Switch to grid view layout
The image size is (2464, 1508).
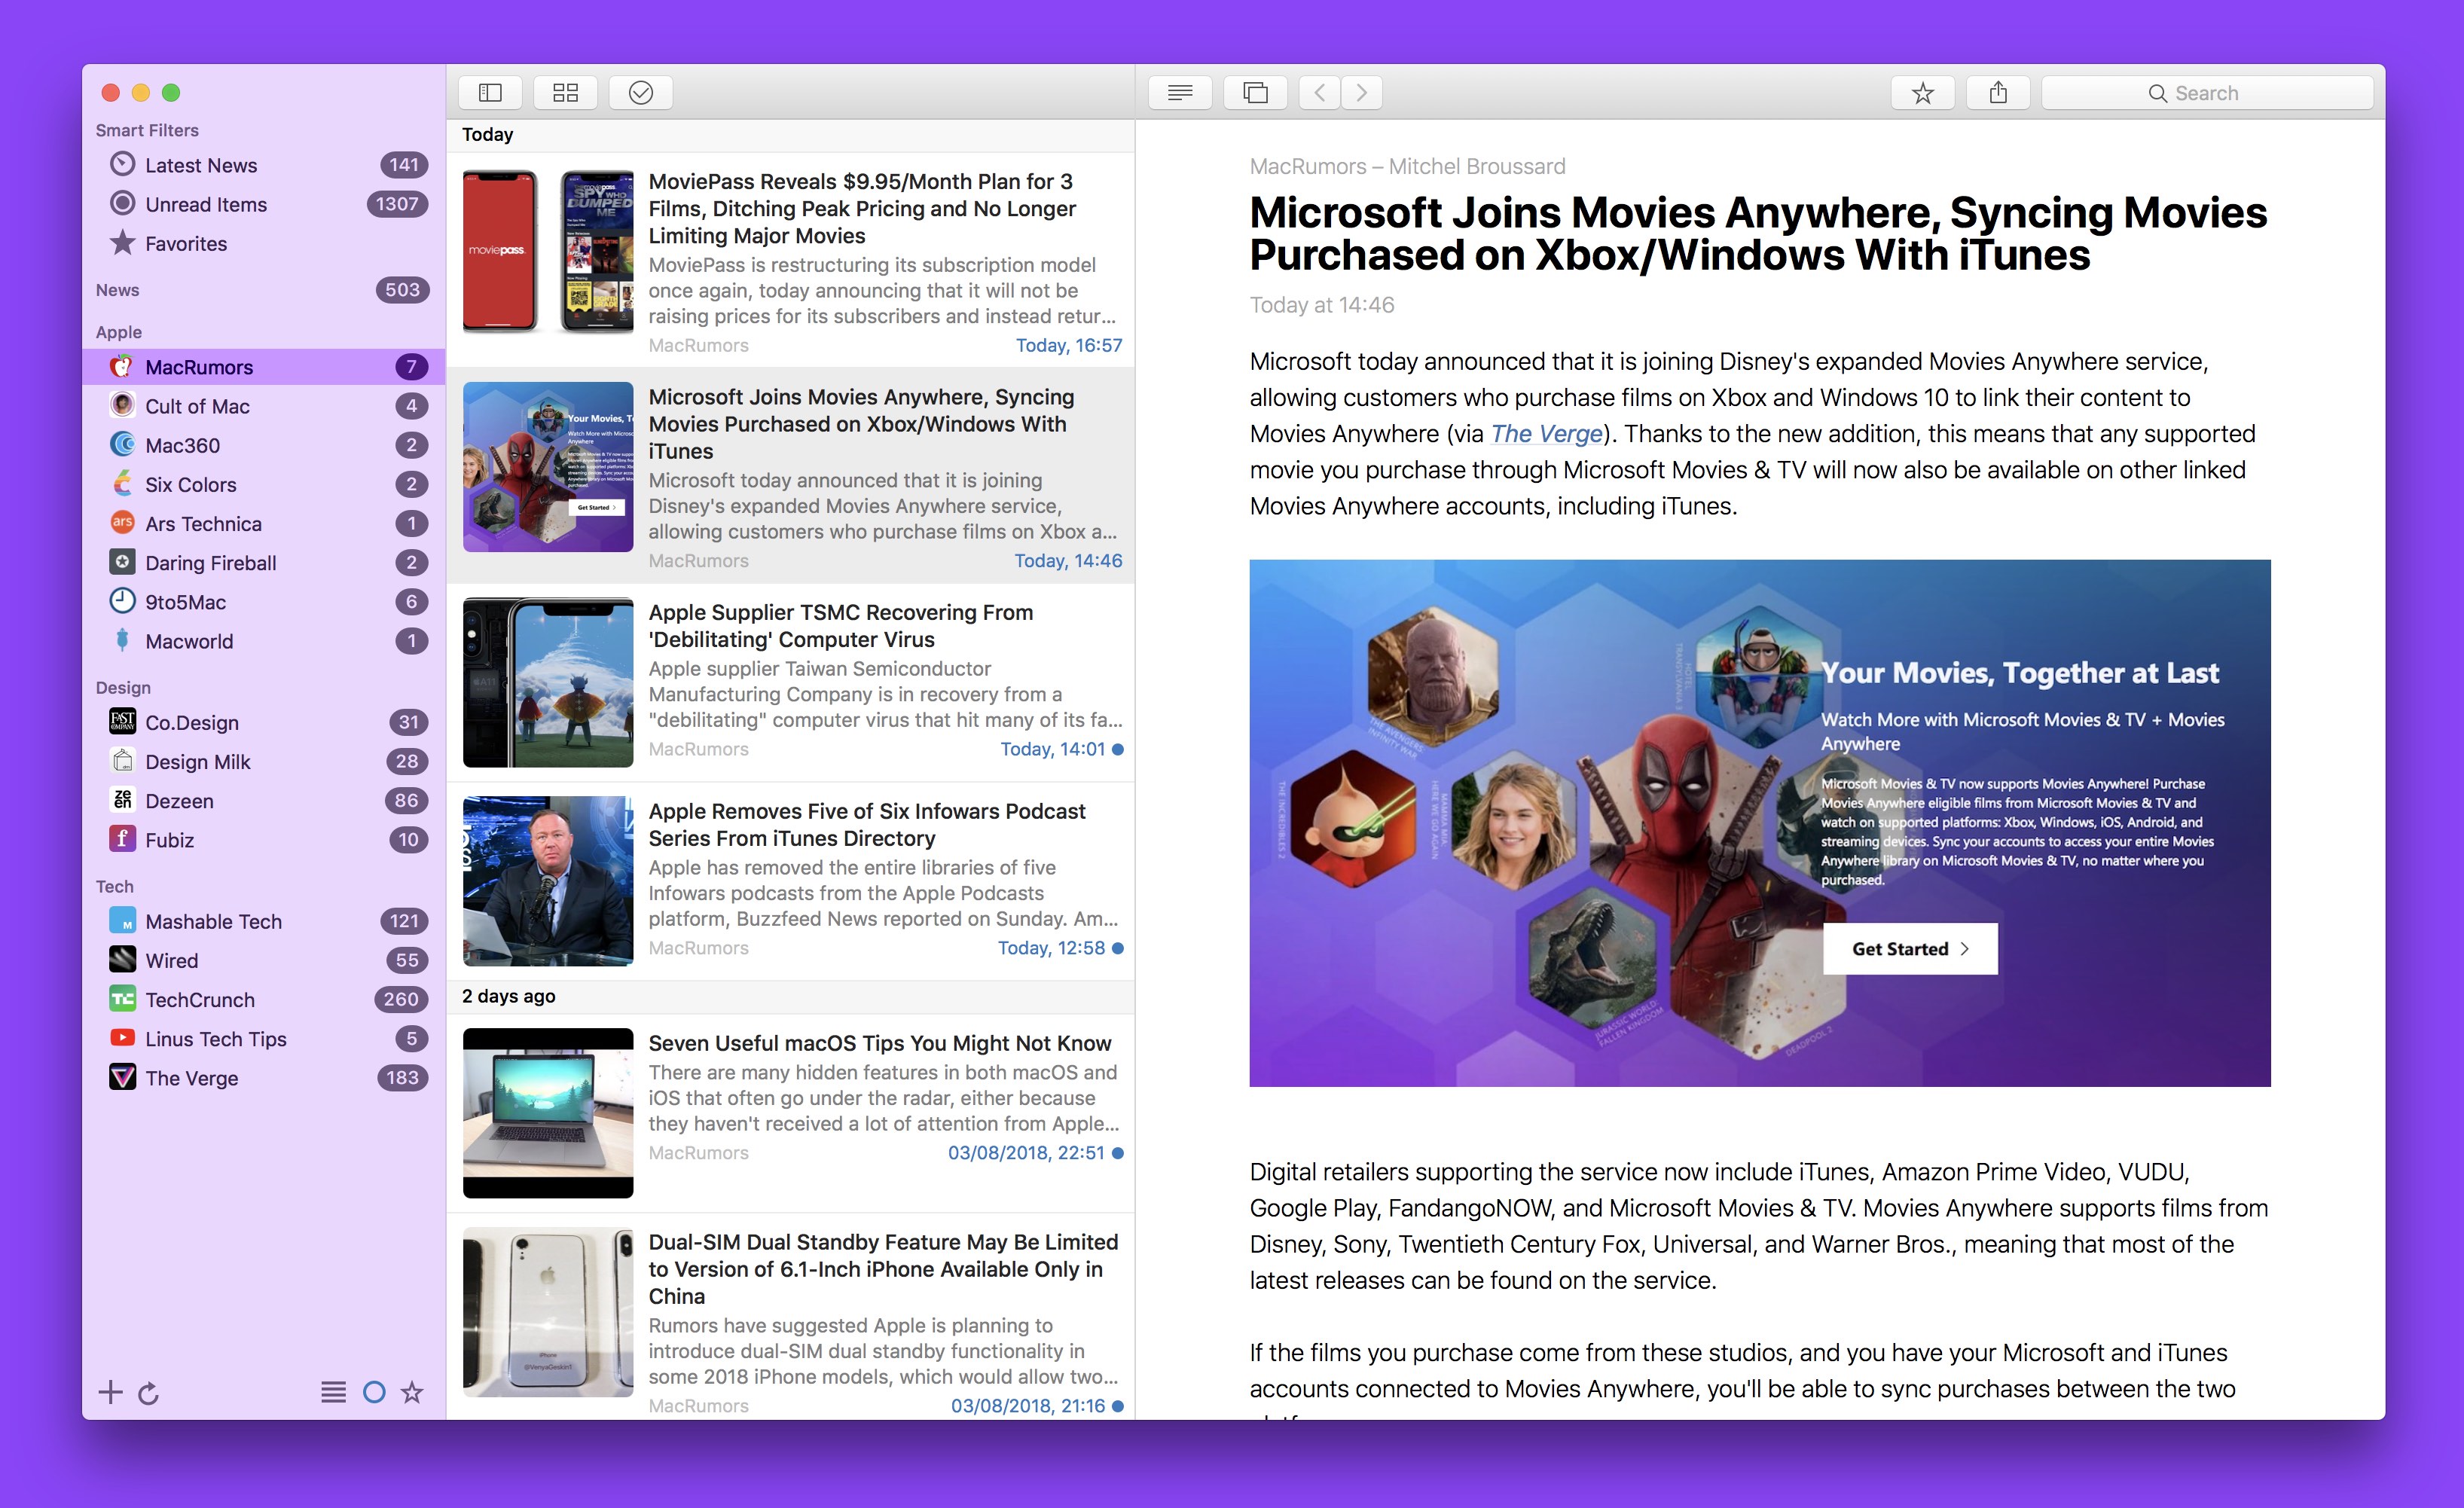tap(565, 93)
